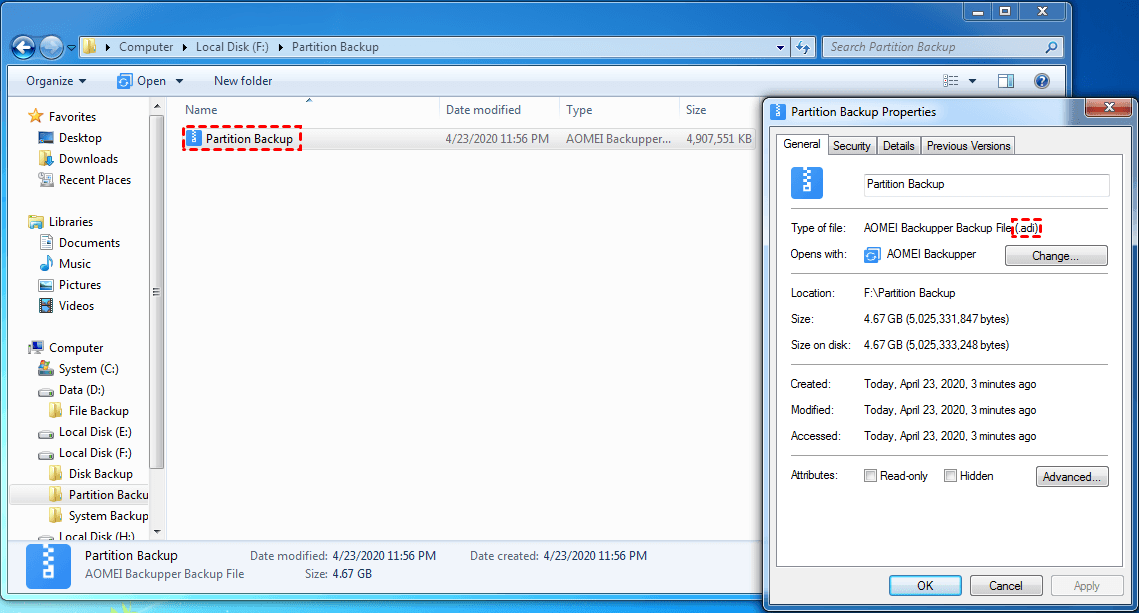Open the Organize dropdown menu
The width and height of the screenshot is (1139, 613).
pos(56,81)
